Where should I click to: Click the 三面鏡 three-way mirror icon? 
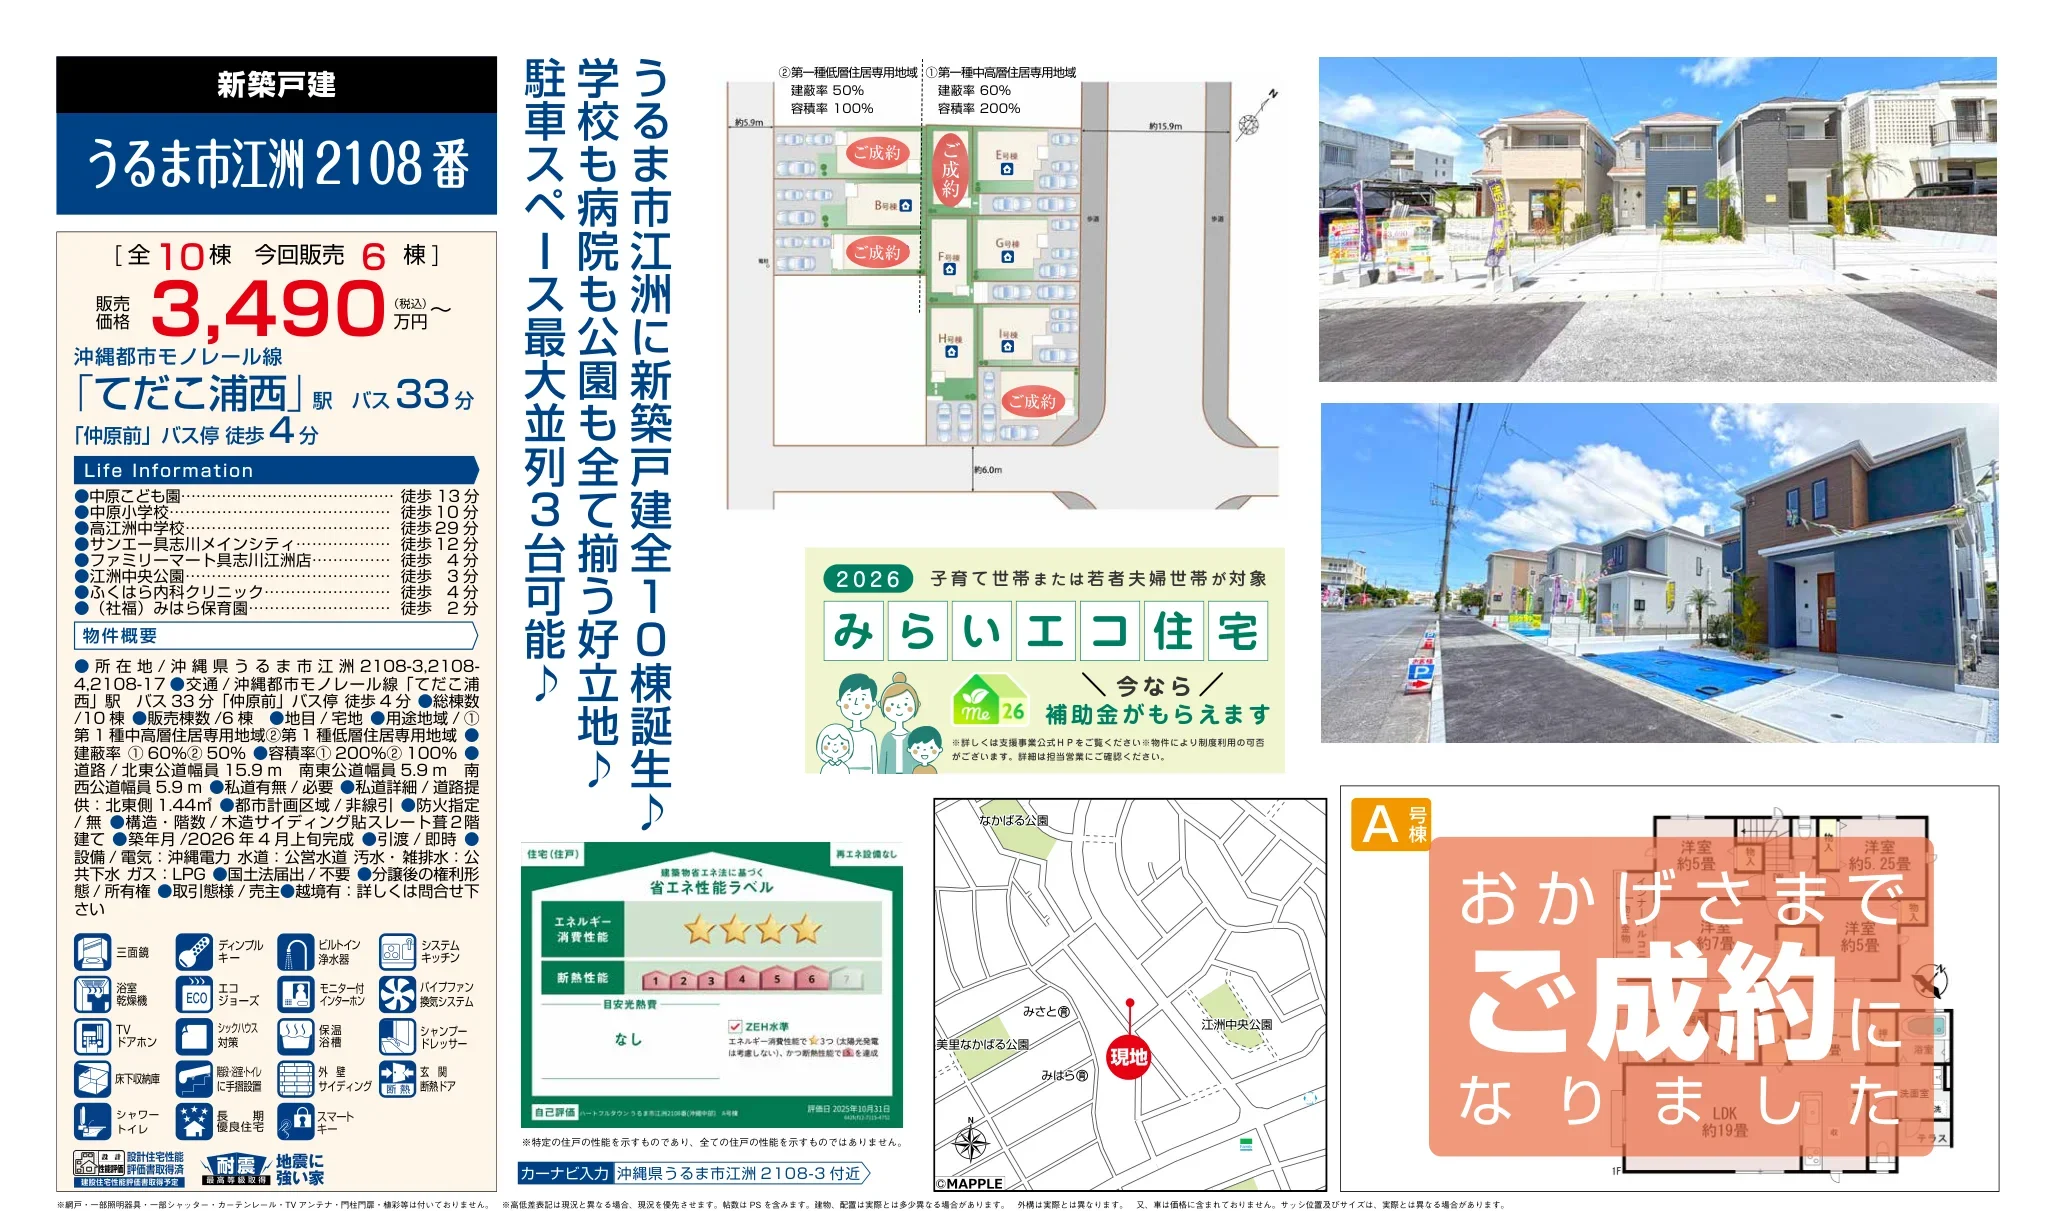[x=92, y=952]
